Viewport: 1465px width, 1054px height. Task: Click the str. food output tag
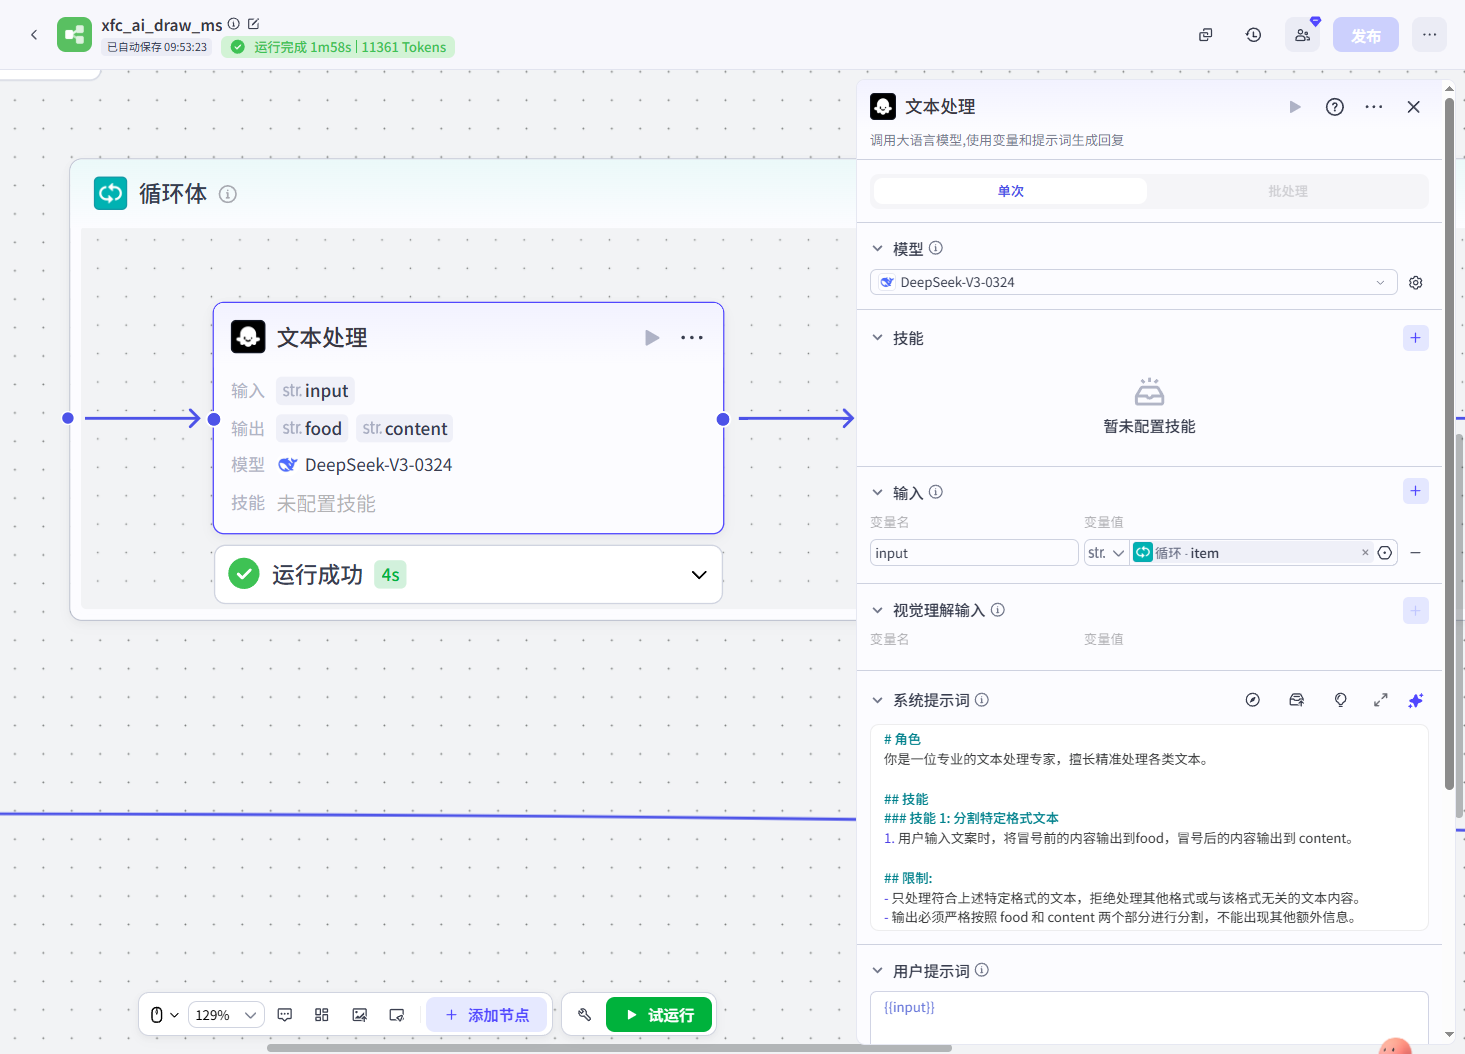pos(312,429)
